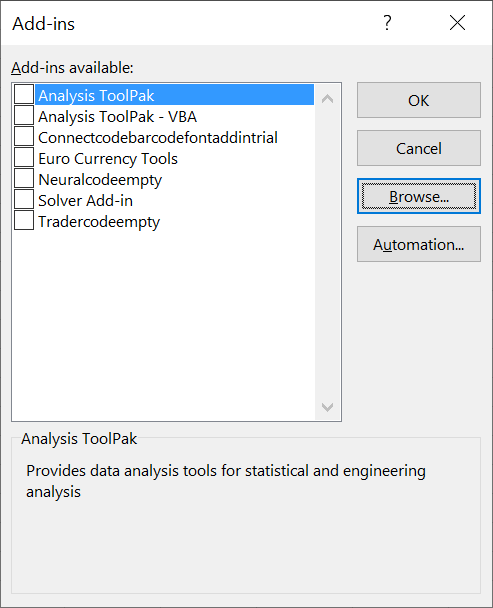Click the help question mark icon
Image resolution: width=493 pixels, height=608 pixels.
tap(387, 23)
